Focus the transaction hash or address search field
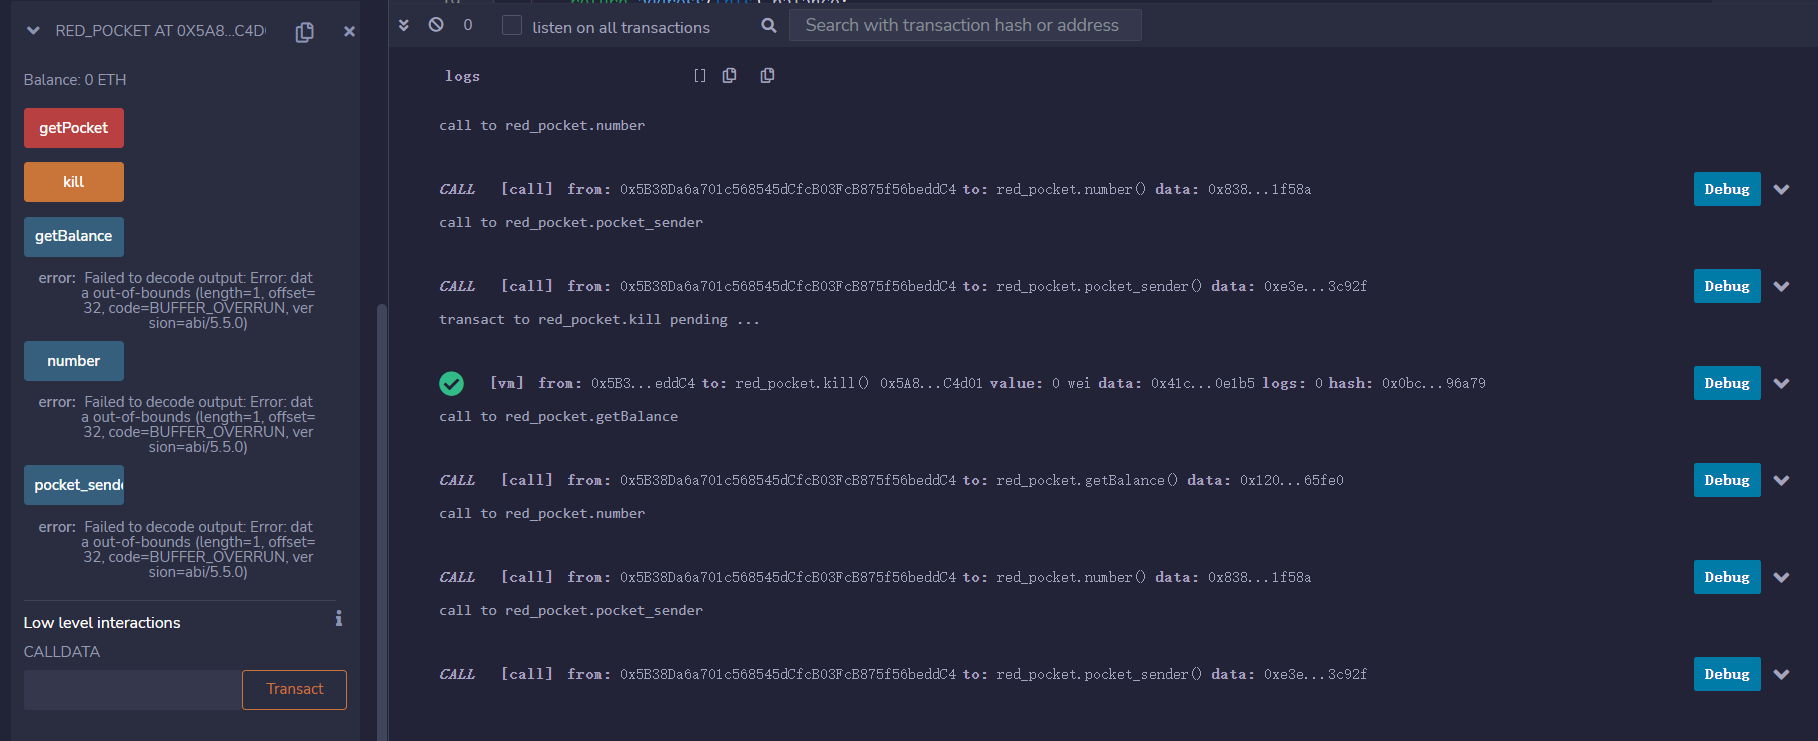Screen dimensions: 1818x741 coord(965,25)
